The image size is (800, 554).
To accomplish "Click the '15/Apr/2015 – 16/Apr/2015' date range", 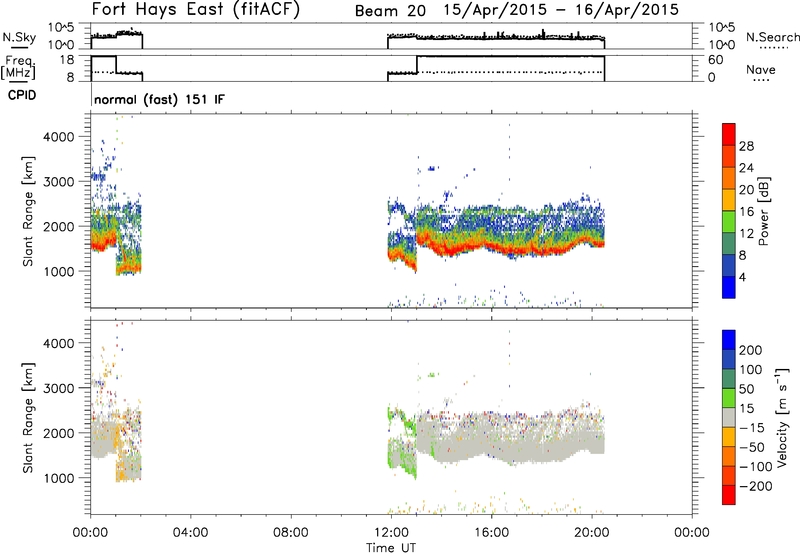I will pyautogui.click(x=561, y=10).
